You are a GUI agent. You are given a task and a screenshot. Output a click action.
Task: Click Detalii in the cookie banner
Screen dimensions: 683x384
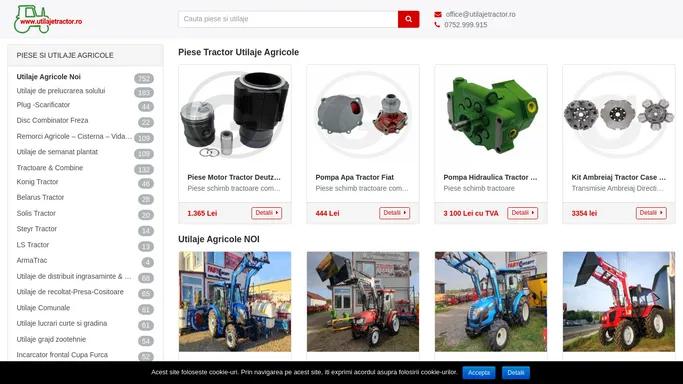pos(516,373)
